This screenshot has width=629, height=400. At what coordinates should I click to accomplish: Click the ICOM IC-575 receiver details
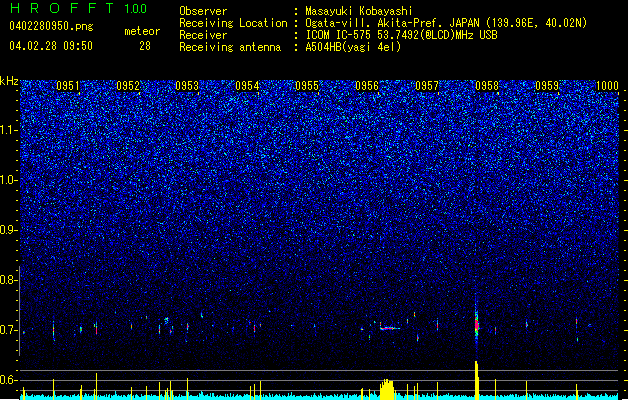click(x=401, y=35)
